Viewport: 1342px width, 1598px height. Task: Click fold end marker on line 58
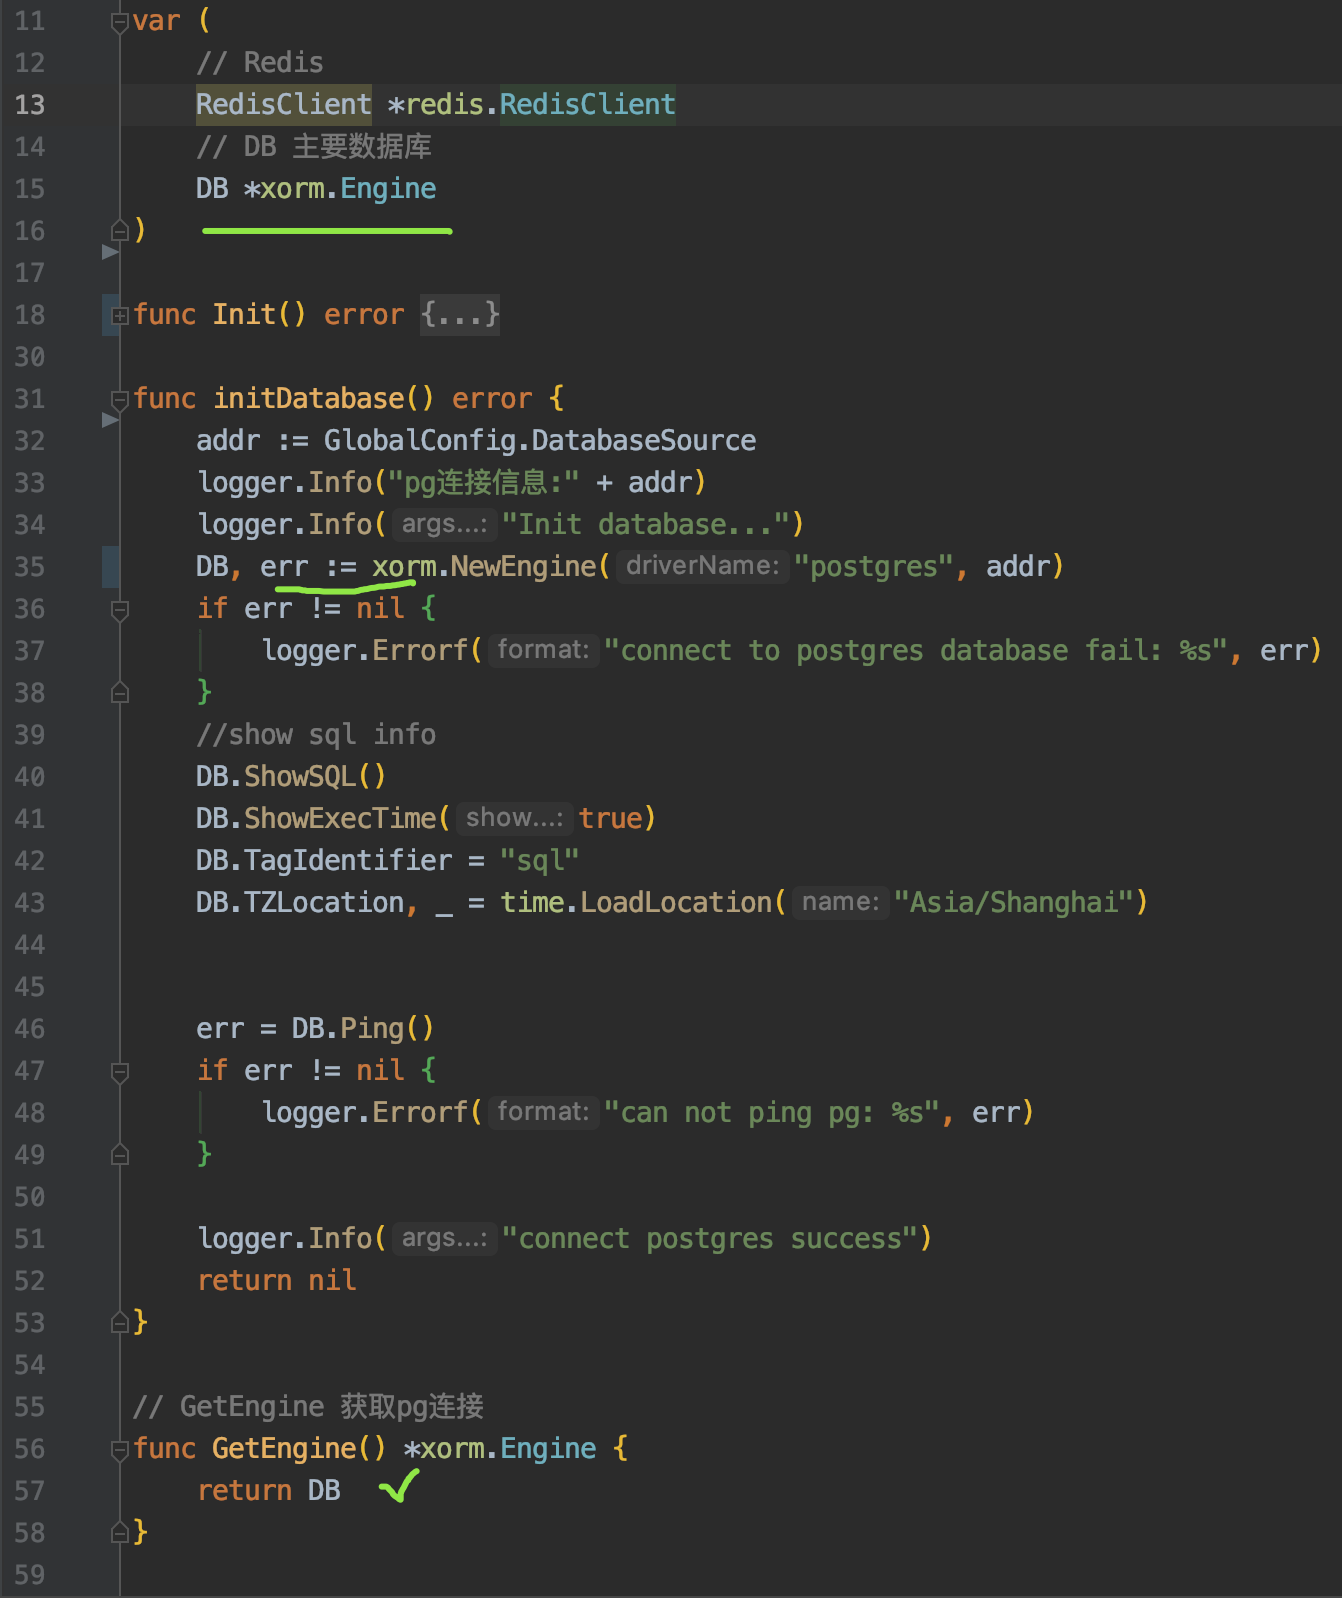click(120, 1533)
